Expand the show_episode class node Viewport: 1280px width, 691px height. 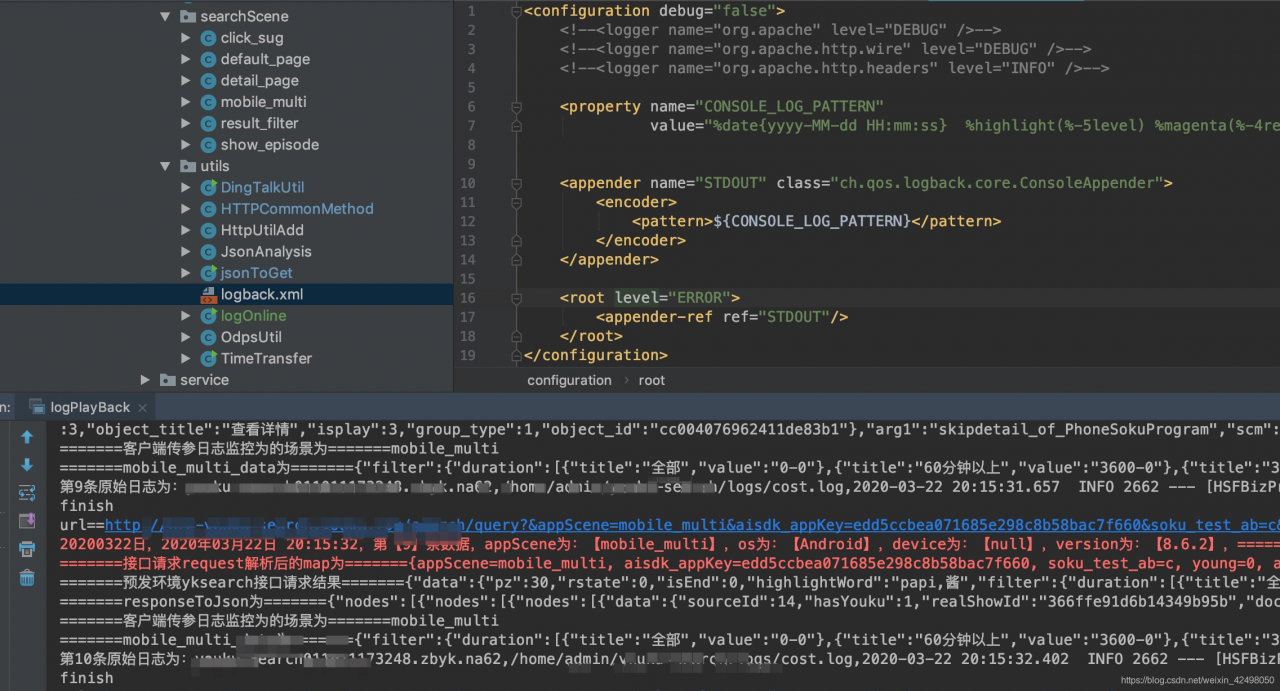pos(186,144)
